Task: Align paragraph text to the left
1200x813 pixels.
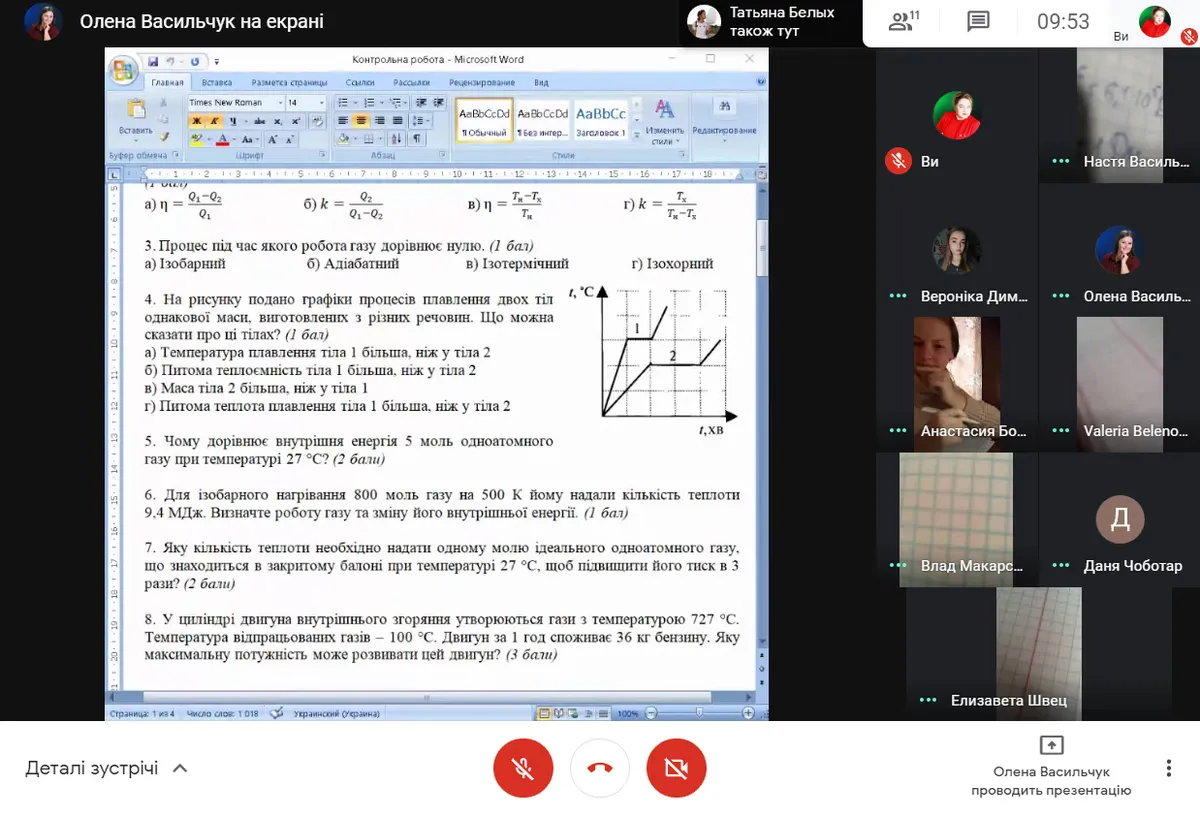Action: click(345, 121)
